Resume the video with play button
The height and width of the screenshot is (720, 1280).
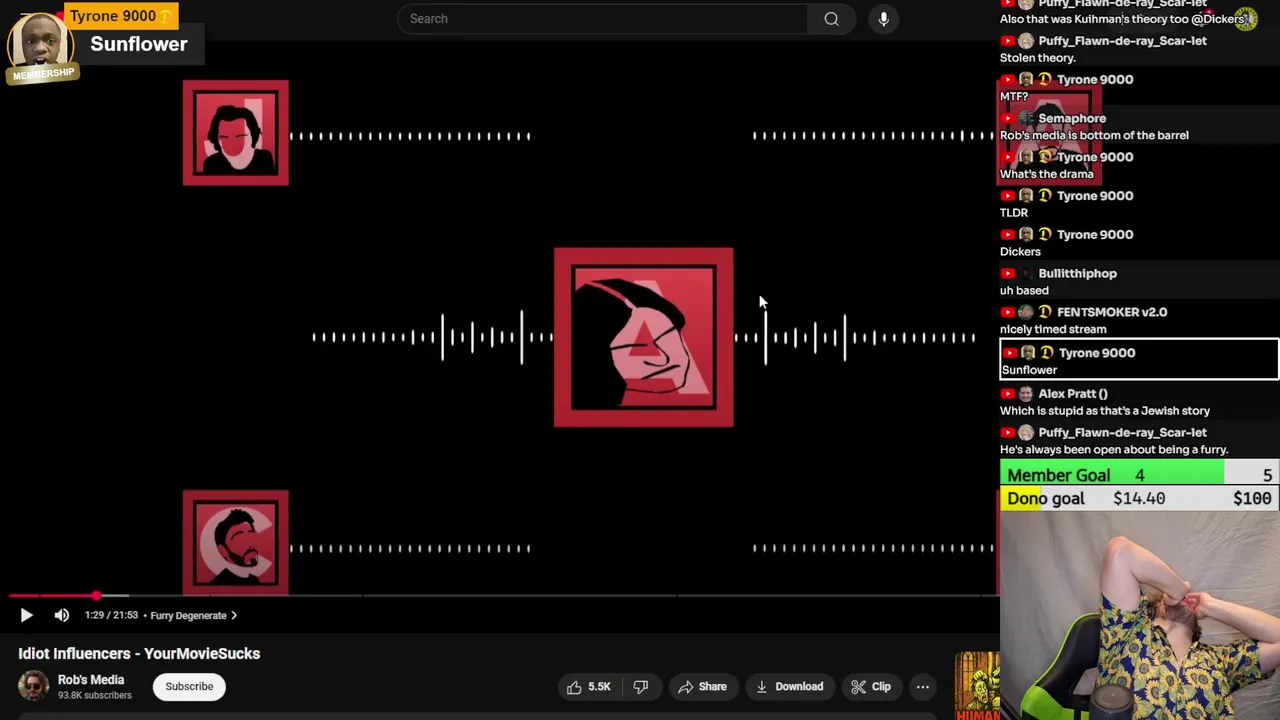click(26, 615)
